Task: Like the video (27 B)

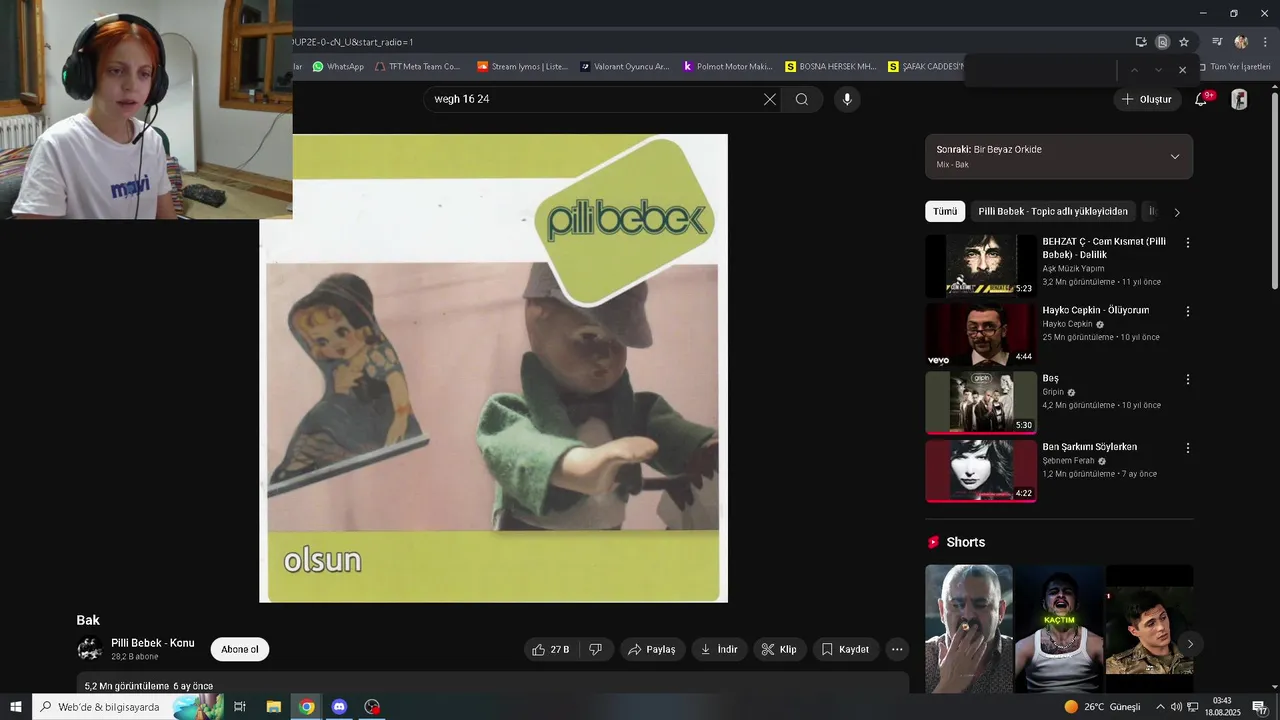Action: [x=551, y=649]
